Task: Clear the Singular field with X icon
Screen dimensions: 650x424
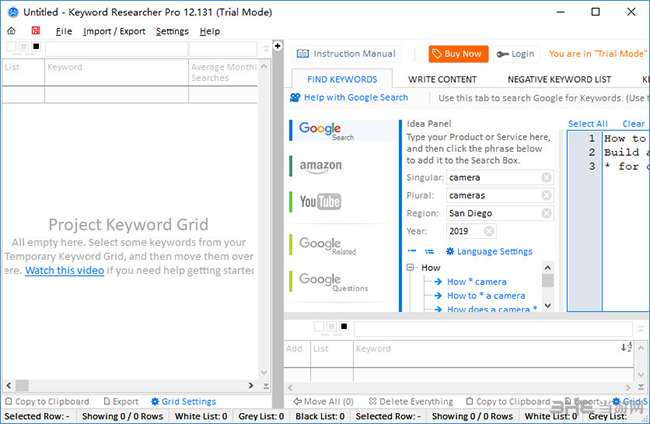Action: (x=546, y=177)
